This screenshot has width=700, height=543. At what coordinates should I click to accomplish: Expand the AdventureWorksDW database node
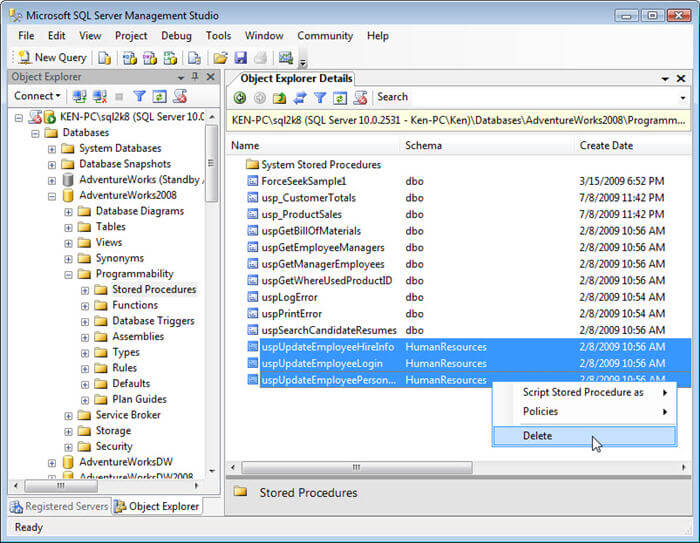click(52, 462)
